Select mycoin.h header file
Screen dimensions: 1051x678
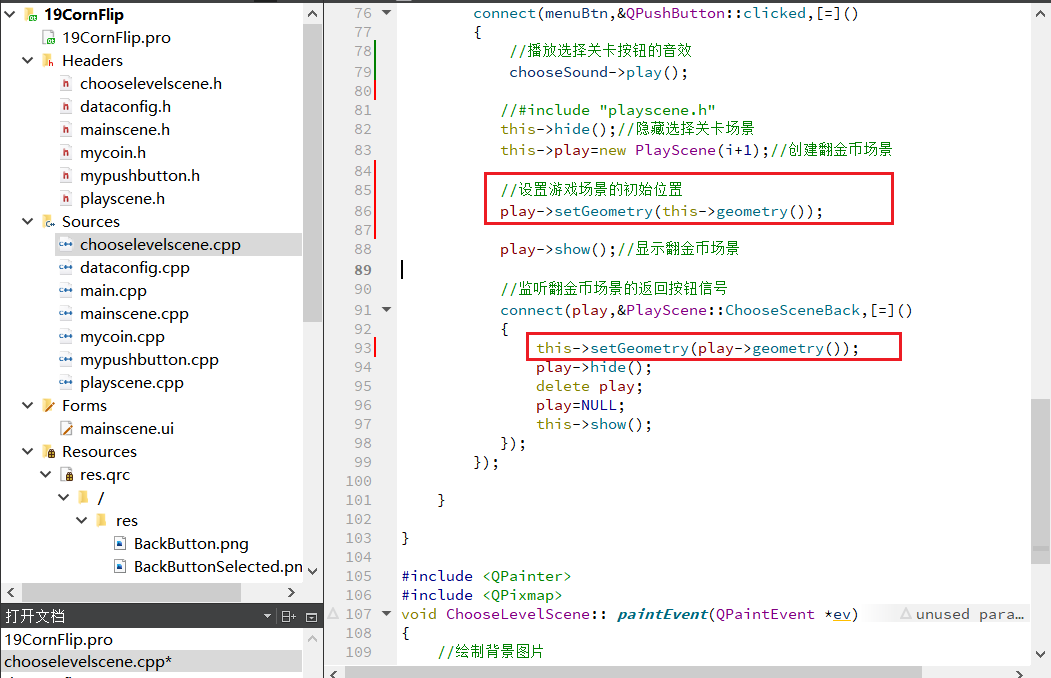tap(113, 153)
